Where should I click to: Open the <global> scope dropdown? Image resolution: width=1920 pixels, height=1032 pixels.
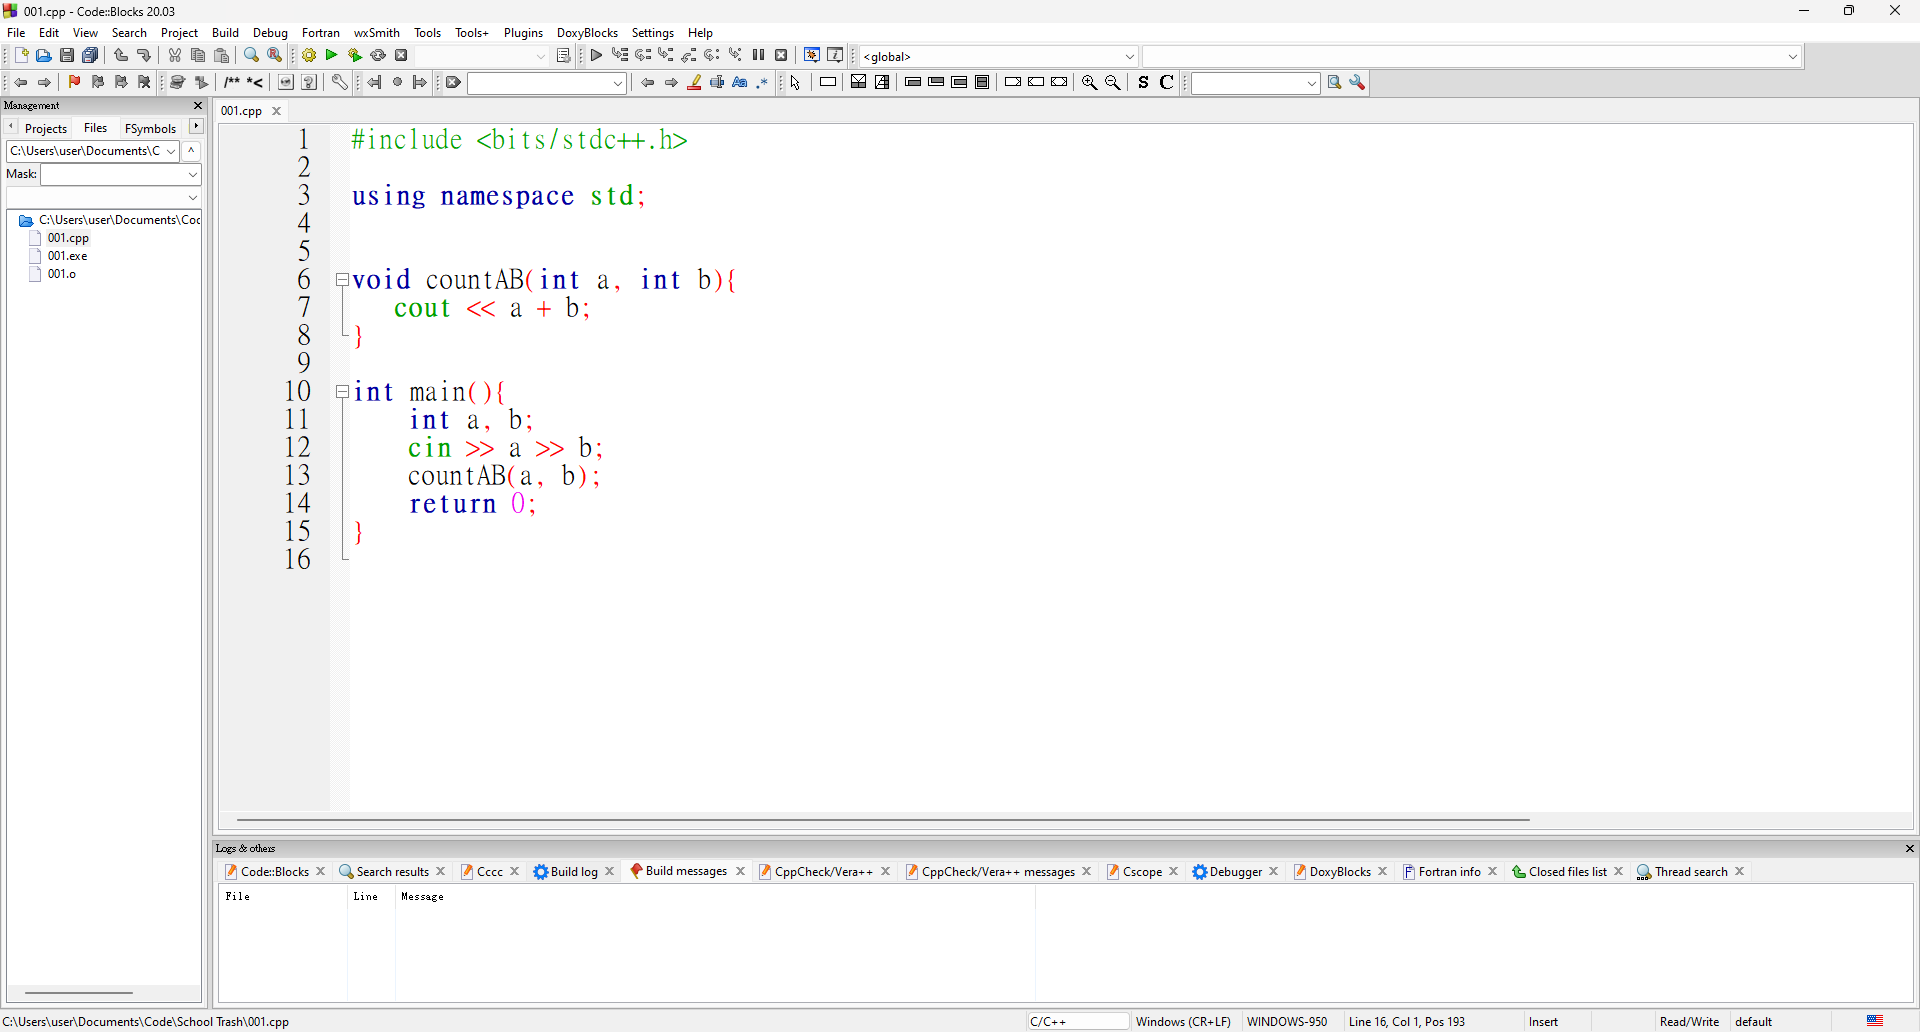[x=1130, y=57]
